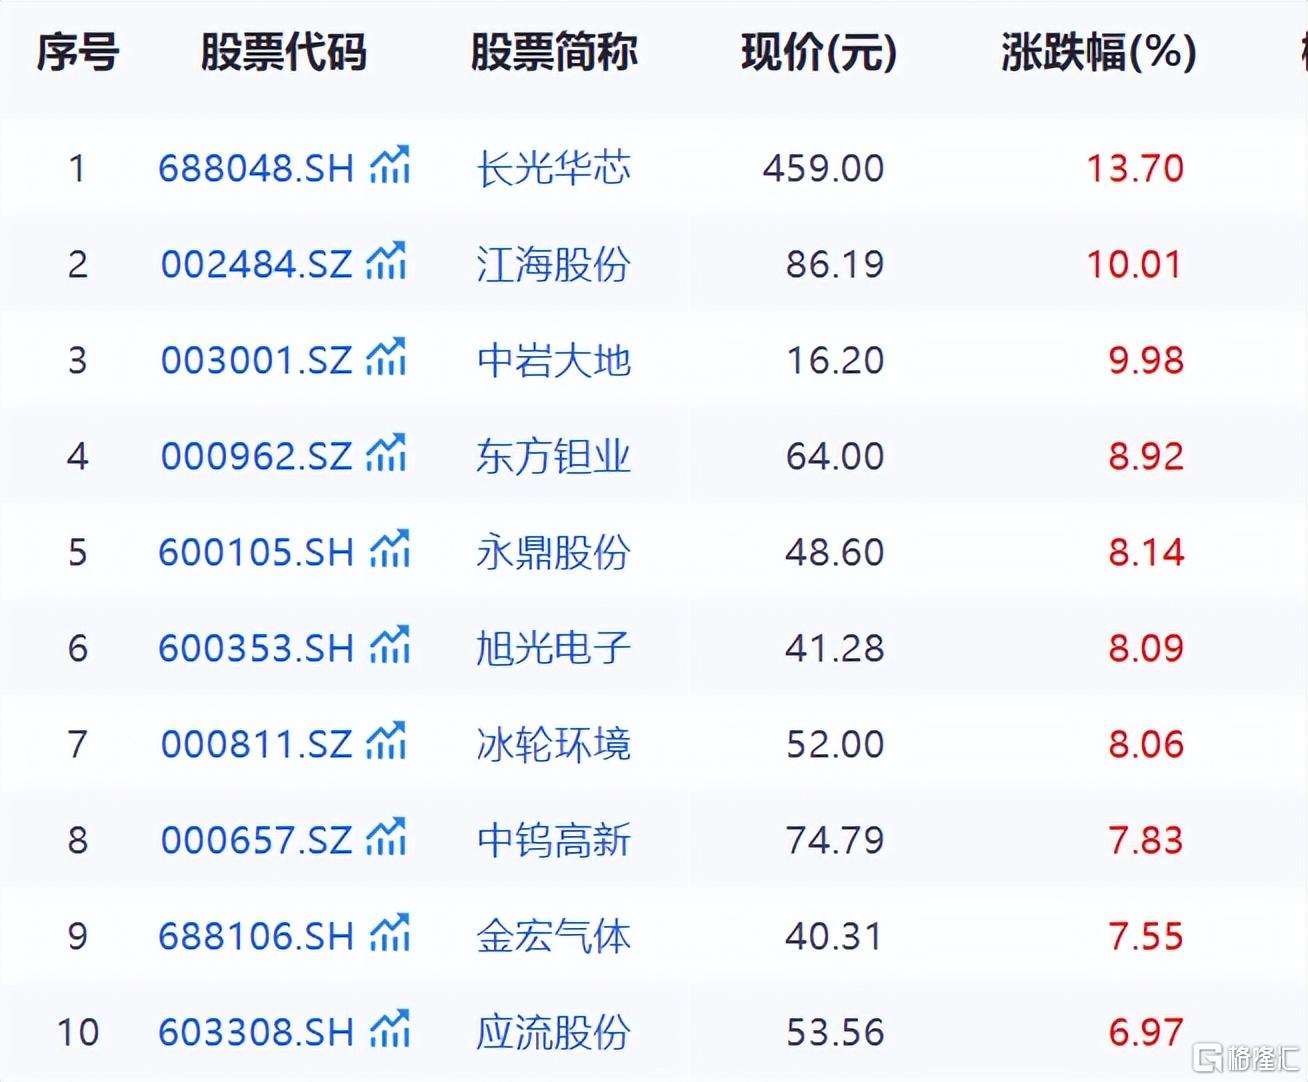Open stock name 长光华芯

tap(553, 168)
